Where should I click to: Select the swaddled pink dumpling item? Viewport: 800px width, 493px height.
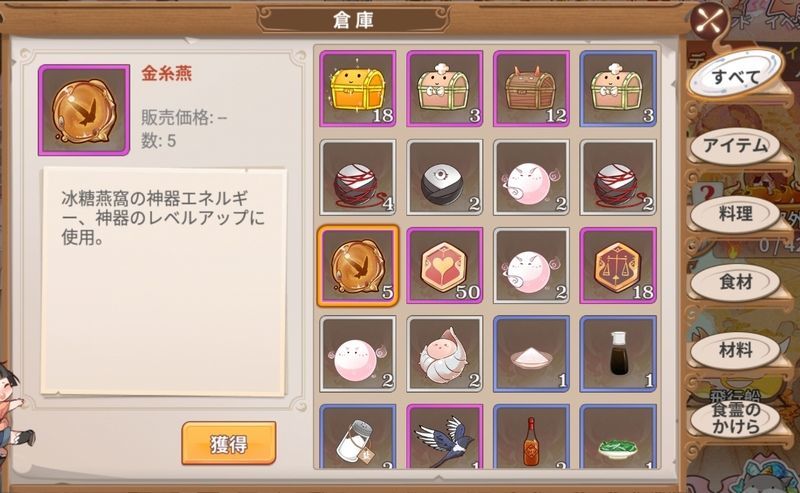pyautogui.click(x=444, y=354)
